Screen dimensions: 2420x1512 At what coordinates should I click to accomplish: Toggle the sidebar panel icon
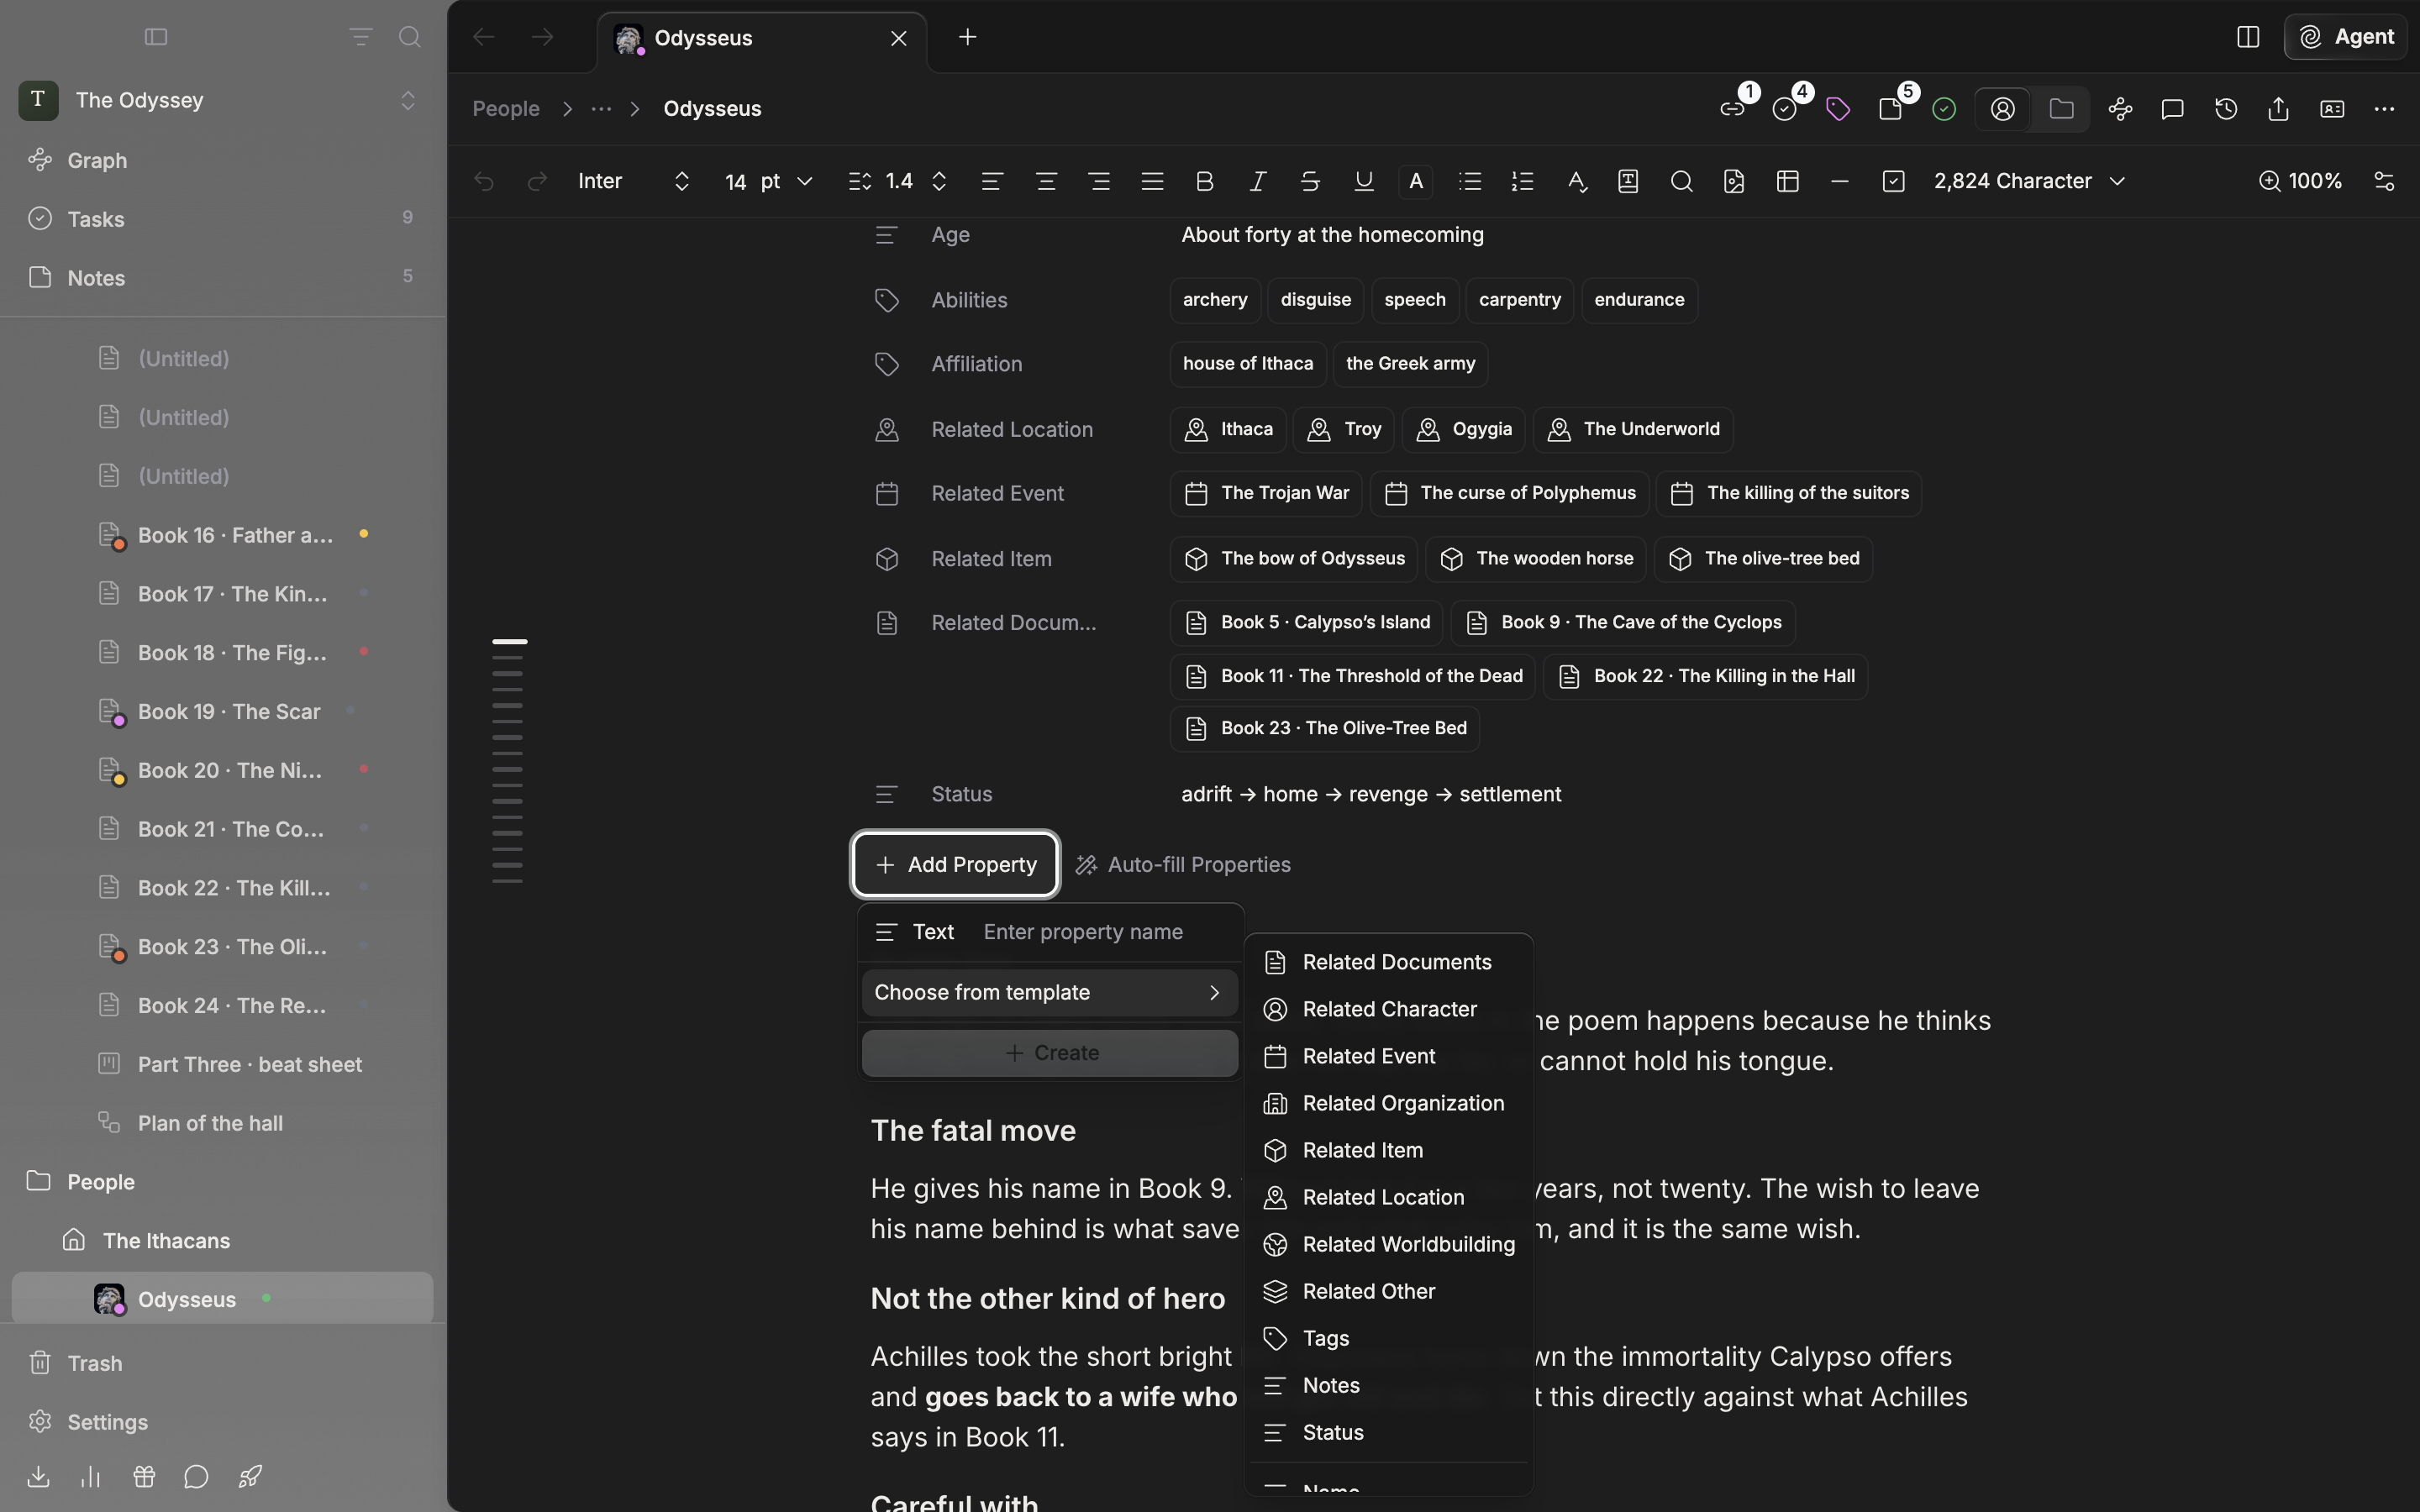(x=156, y=37)
